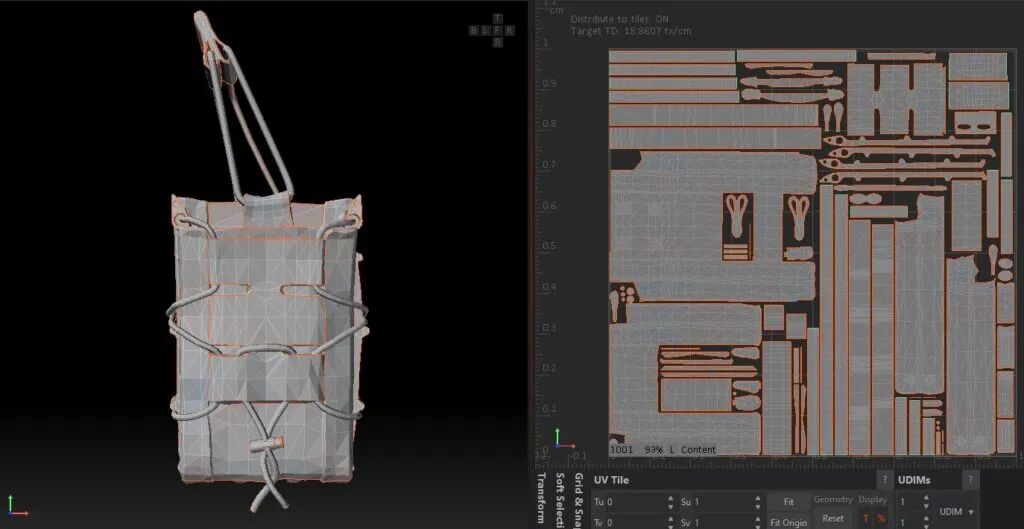Decrease Su value with down arrow
1024x529 pixels.
pyautogui.click(x=758, y=506)
